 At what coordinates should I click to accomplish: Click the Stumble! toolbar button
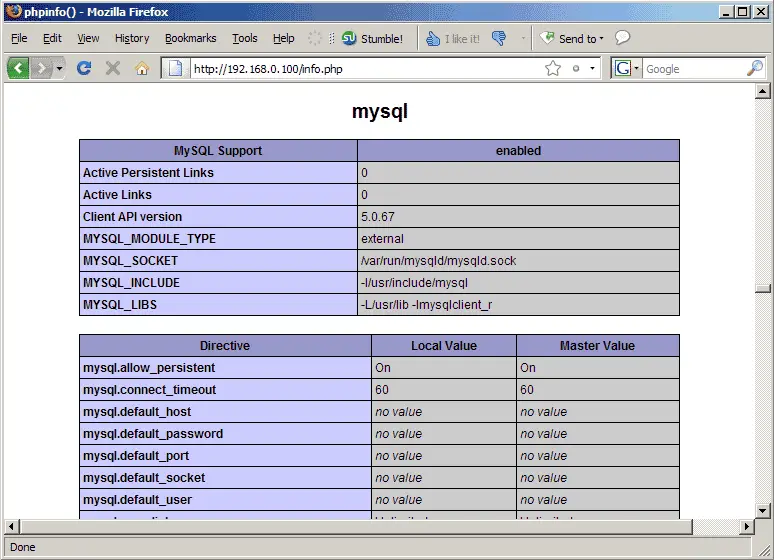[x=372, y=39]
